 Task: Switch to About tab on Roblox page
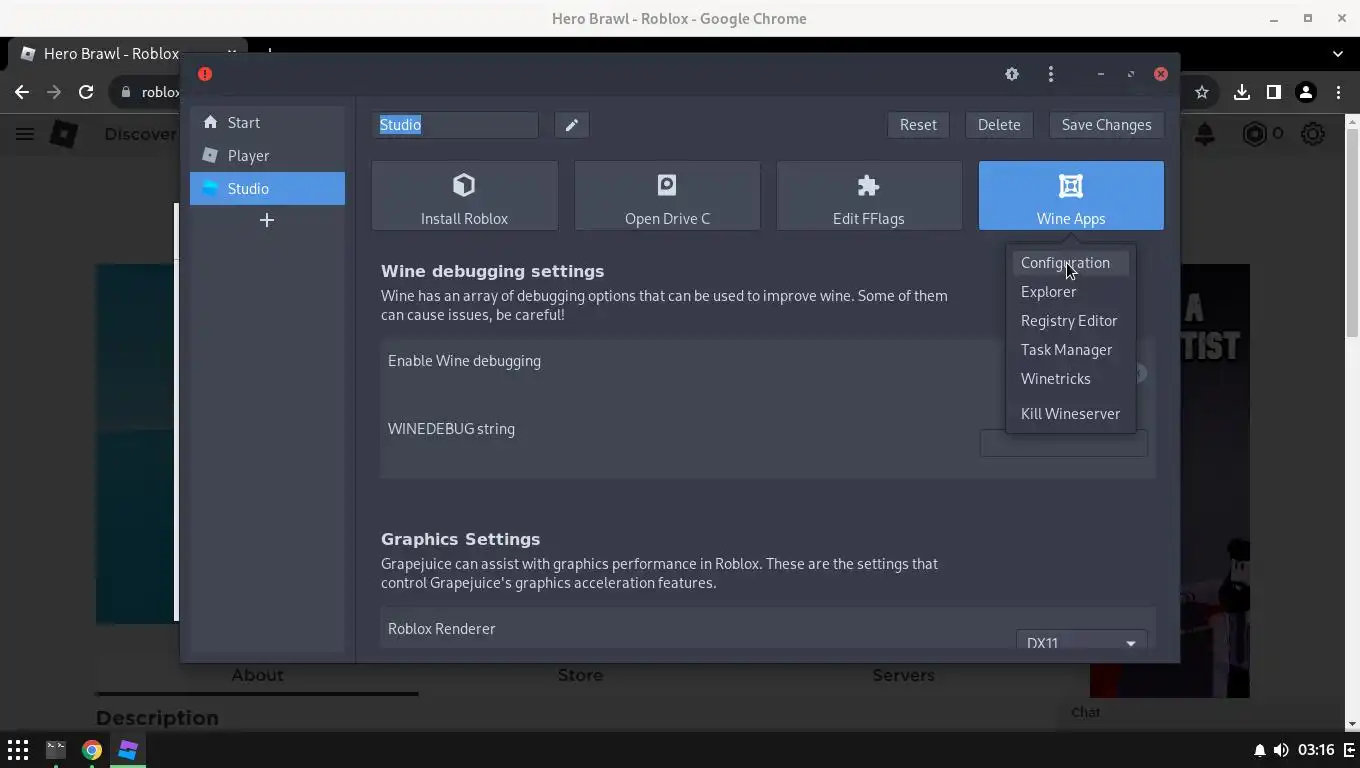coord(257,676)
